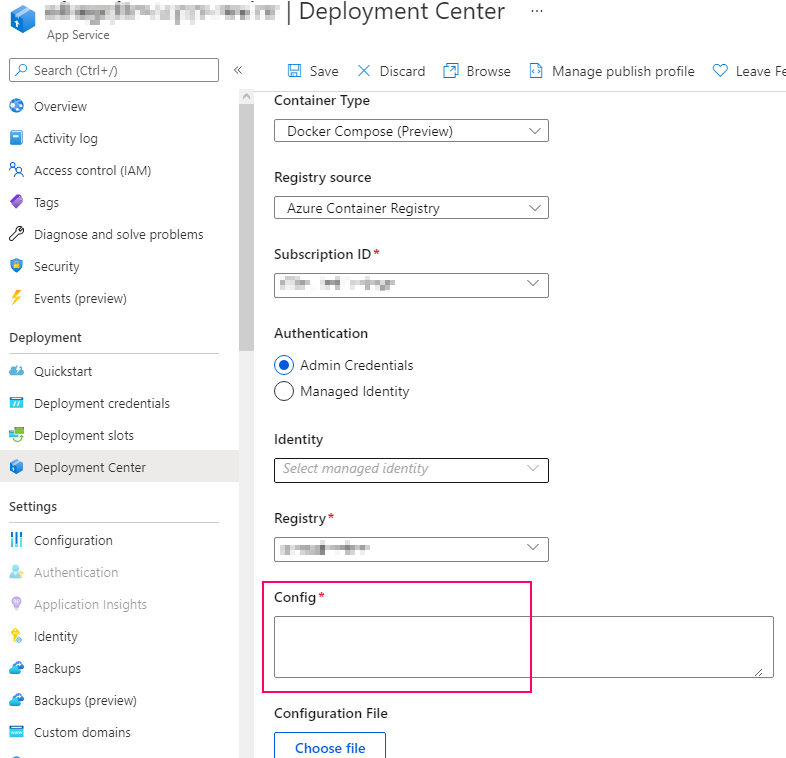Click the Leave Feedback heart icon
Screen dimensions: 786x758
720,71
